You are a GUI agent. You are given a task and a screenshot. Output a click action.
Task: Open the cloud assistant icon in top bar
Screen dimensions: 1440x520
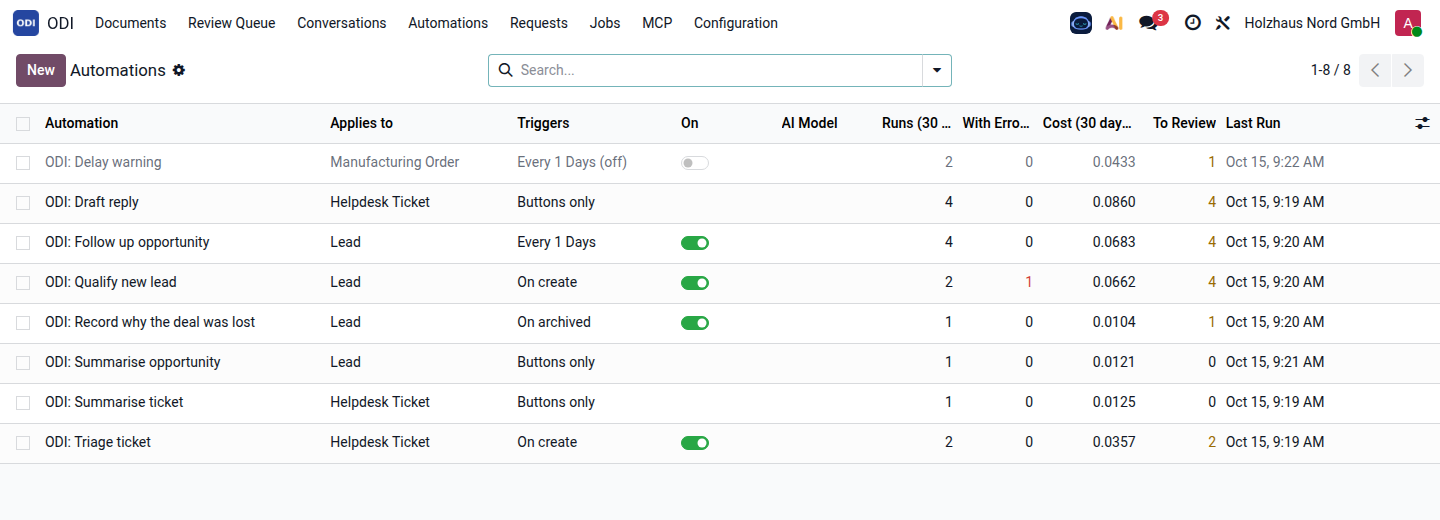[1081, 23]
